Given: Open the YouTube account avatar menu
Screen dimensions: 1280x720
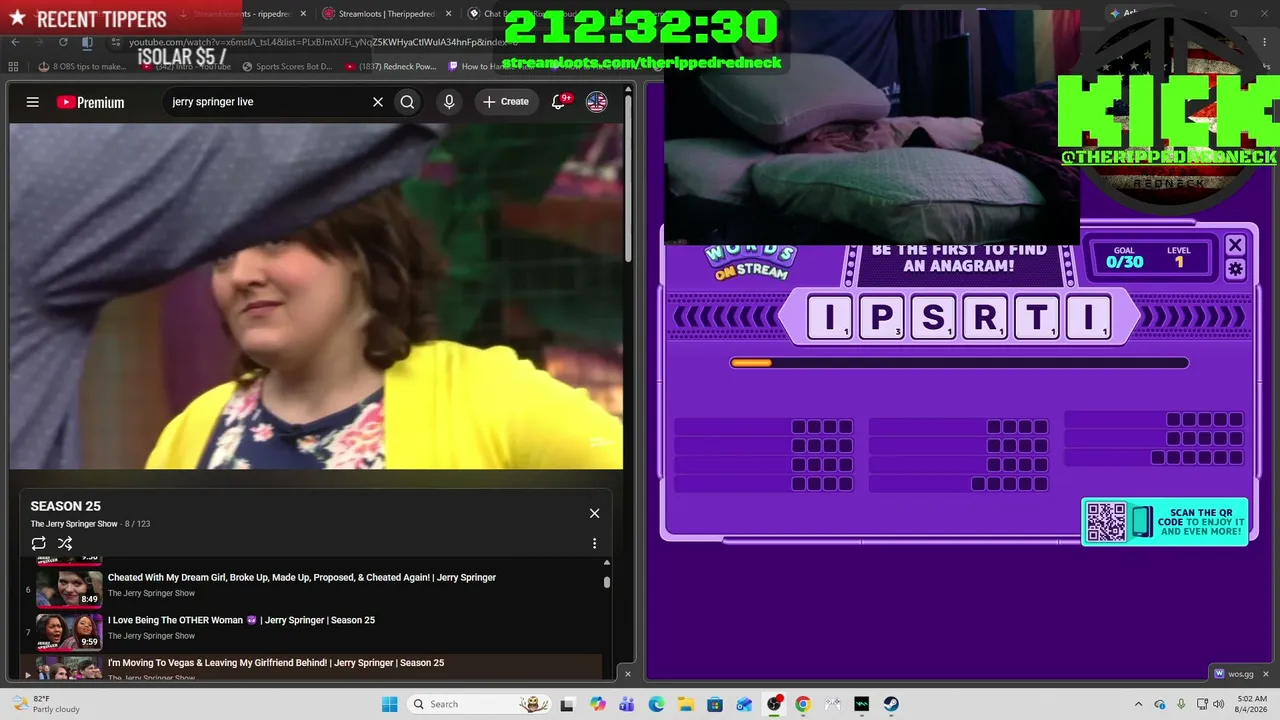Looking at the screenshot, I should [x=596, y=102].
